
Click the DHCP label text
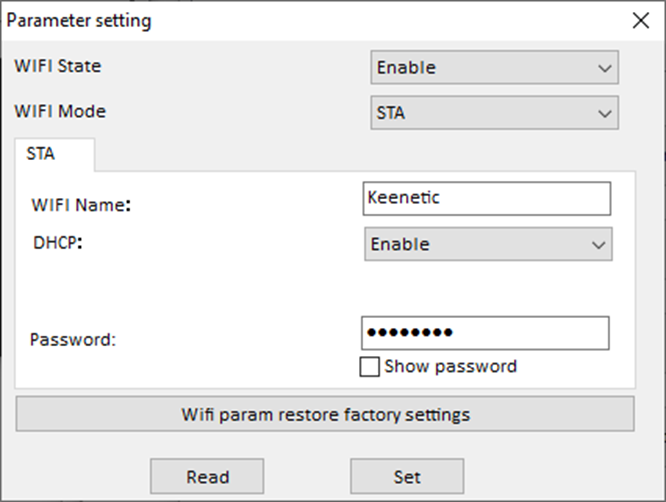coord(56,241)
